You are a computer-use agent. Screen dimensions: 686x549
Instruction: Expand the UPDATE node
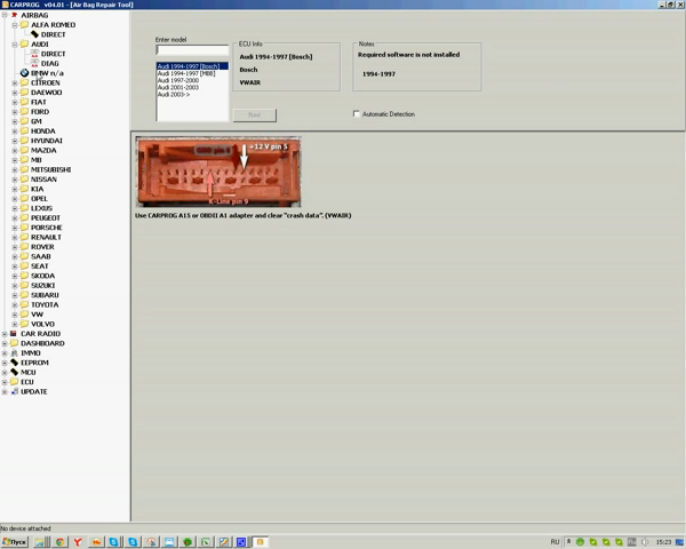[x=4, y=392]
